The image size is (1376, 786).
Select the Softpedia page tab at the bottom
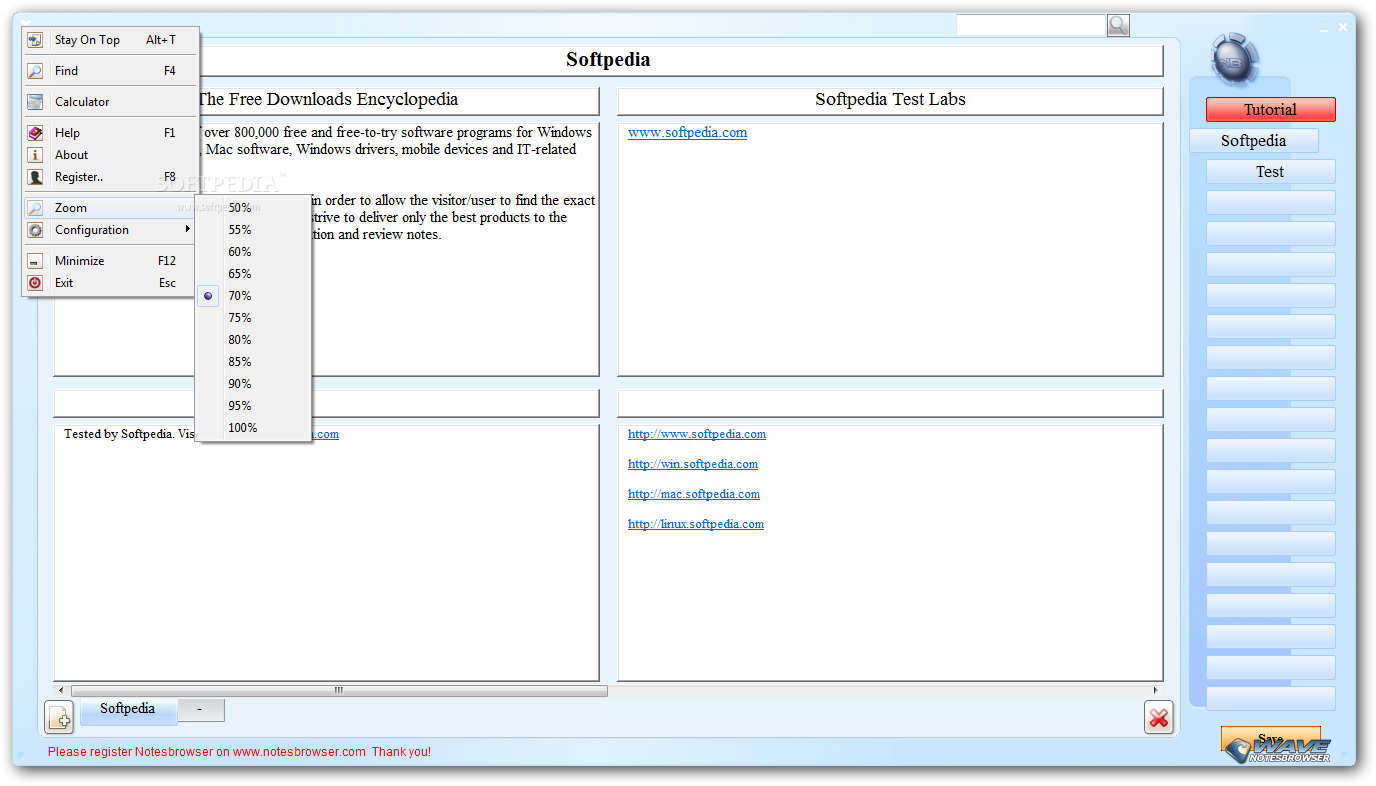tap(128, 710)
